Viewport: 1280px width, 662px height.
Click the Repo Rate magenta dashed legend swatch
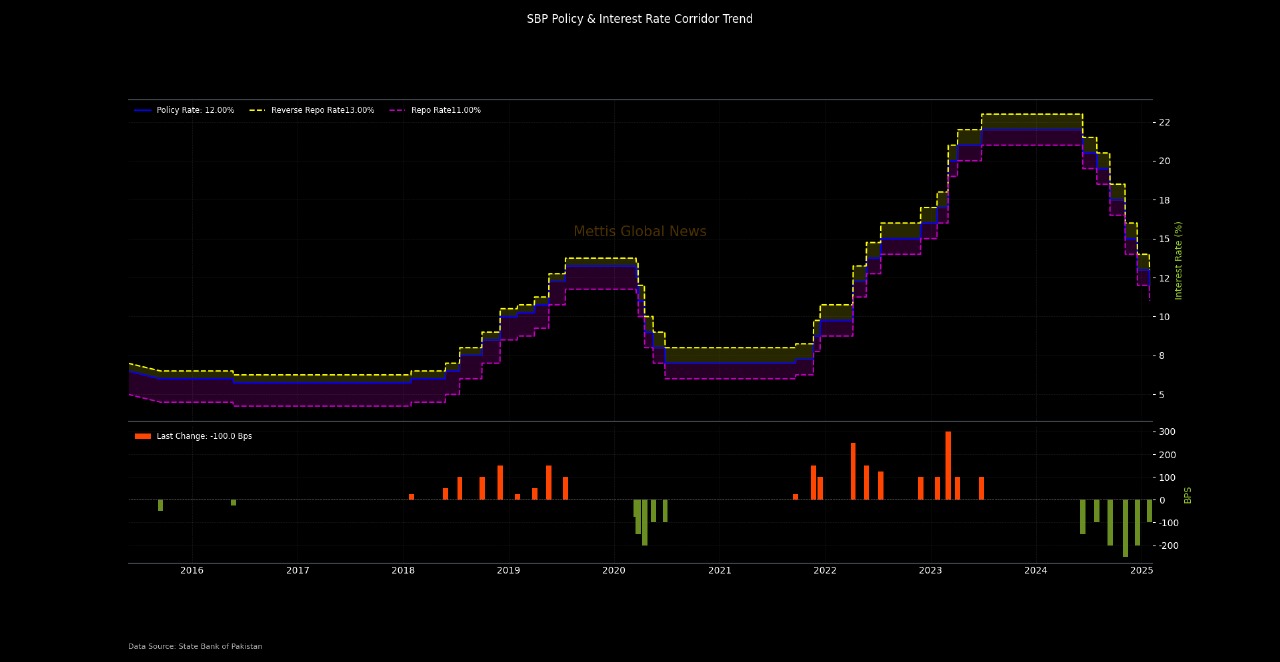click(397, 110)
